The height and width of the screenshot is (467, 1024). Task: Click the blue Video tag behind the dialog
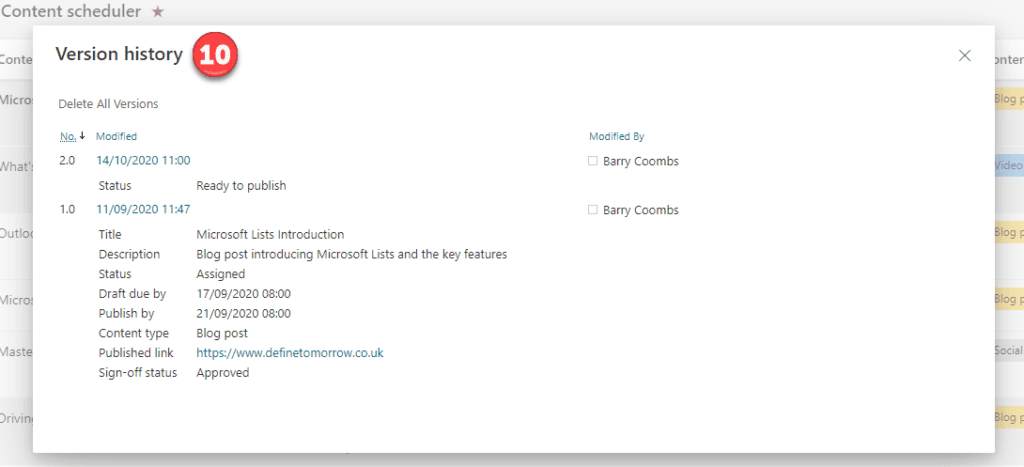(1008, 165)
